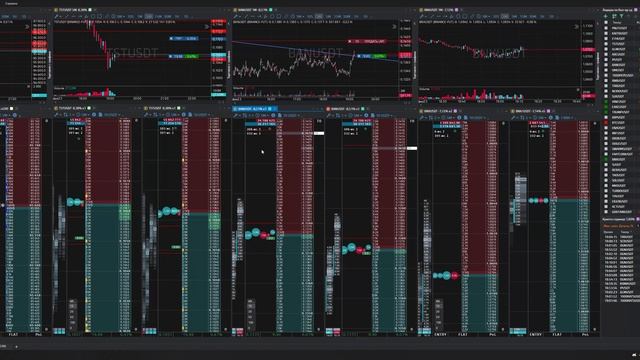Image resolution: width=640 pixels, height=360 pixels.
Task: Toggle the red BTCUSDT checkbox in the watchlist
Action: point(606,122)
